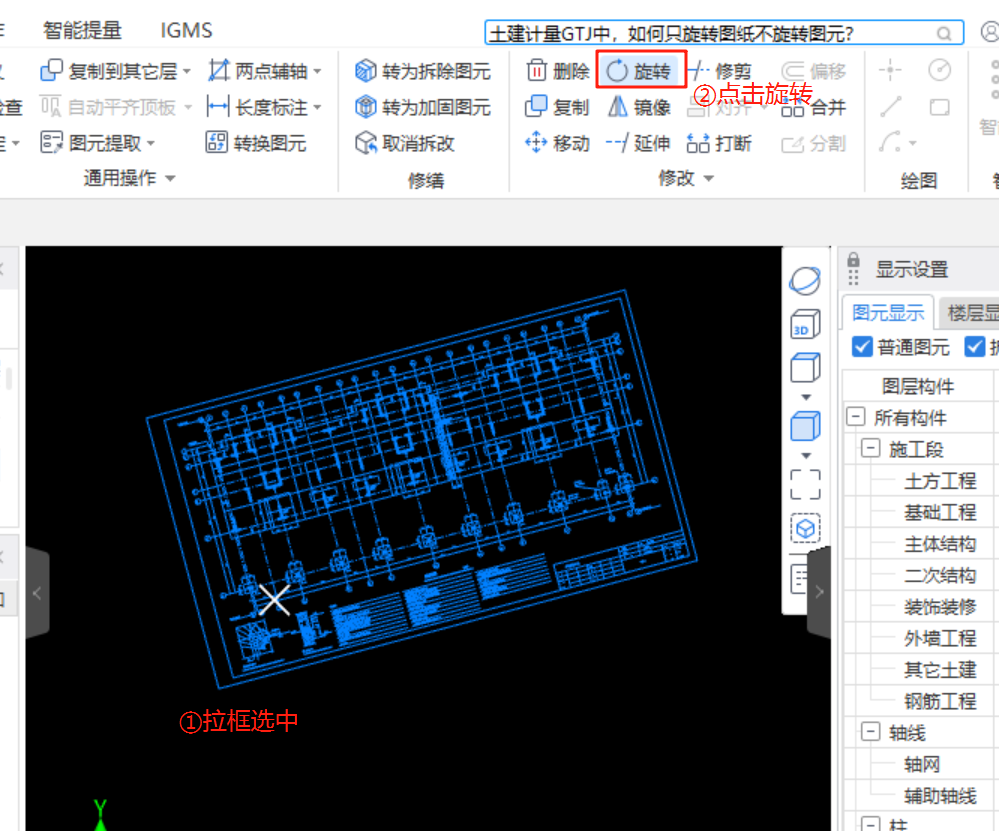Screen dimensions: 999x831
Task: Open the 图元提取 dropdown arrow
Action: (151, 143)
